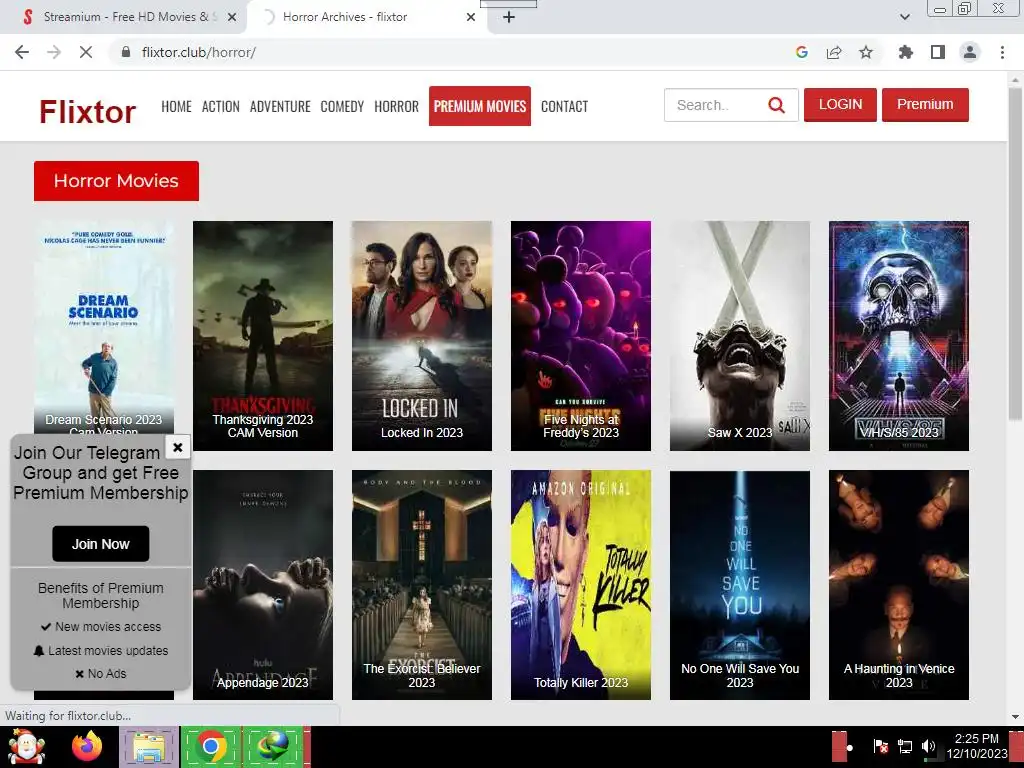
Task: Open Thanksgiving 2023 CAM Version poster
Action: point(263,336)
